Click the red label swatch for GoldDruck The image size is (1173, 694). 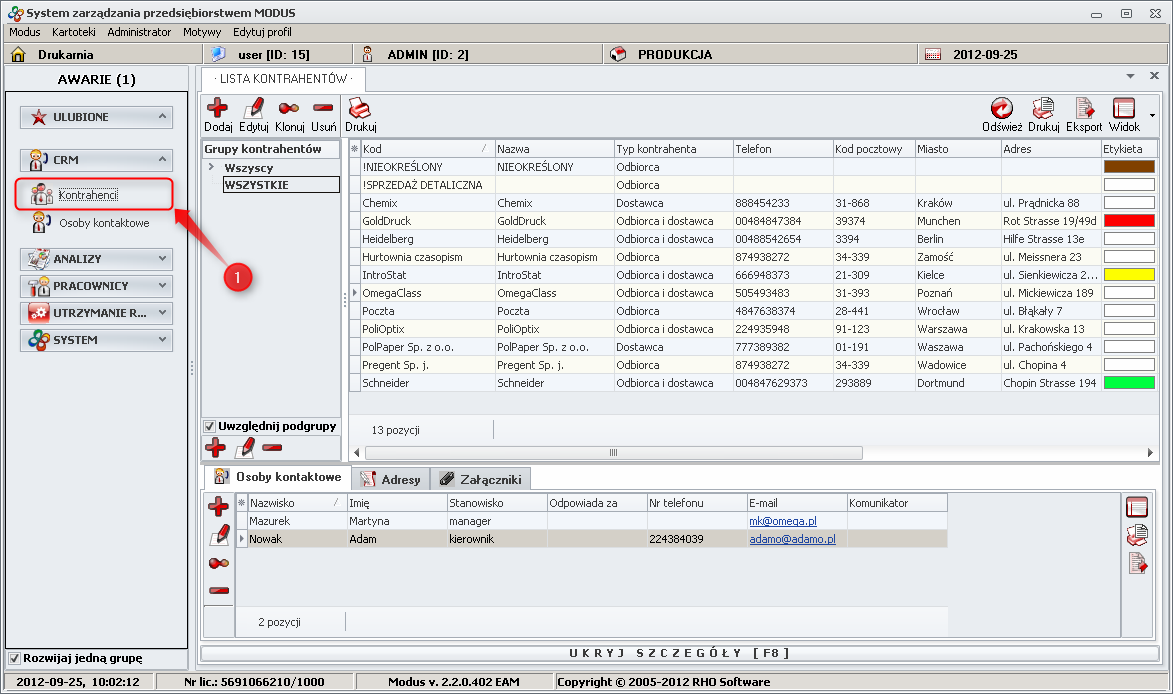point(1128,221)
